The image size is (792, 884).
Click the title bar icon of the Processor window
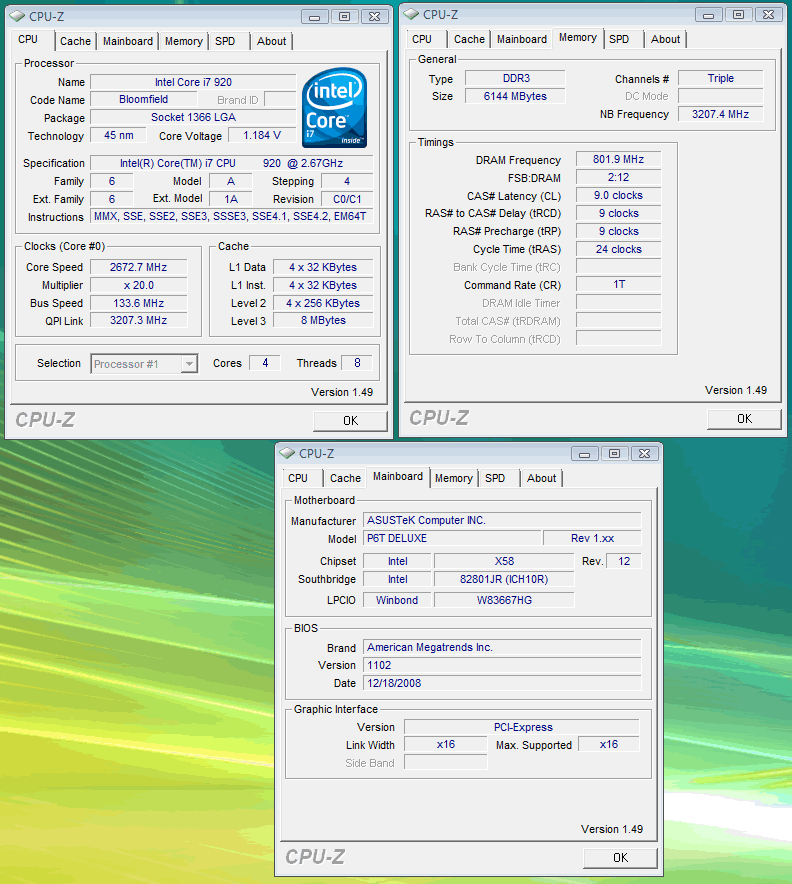click(16, 16)
